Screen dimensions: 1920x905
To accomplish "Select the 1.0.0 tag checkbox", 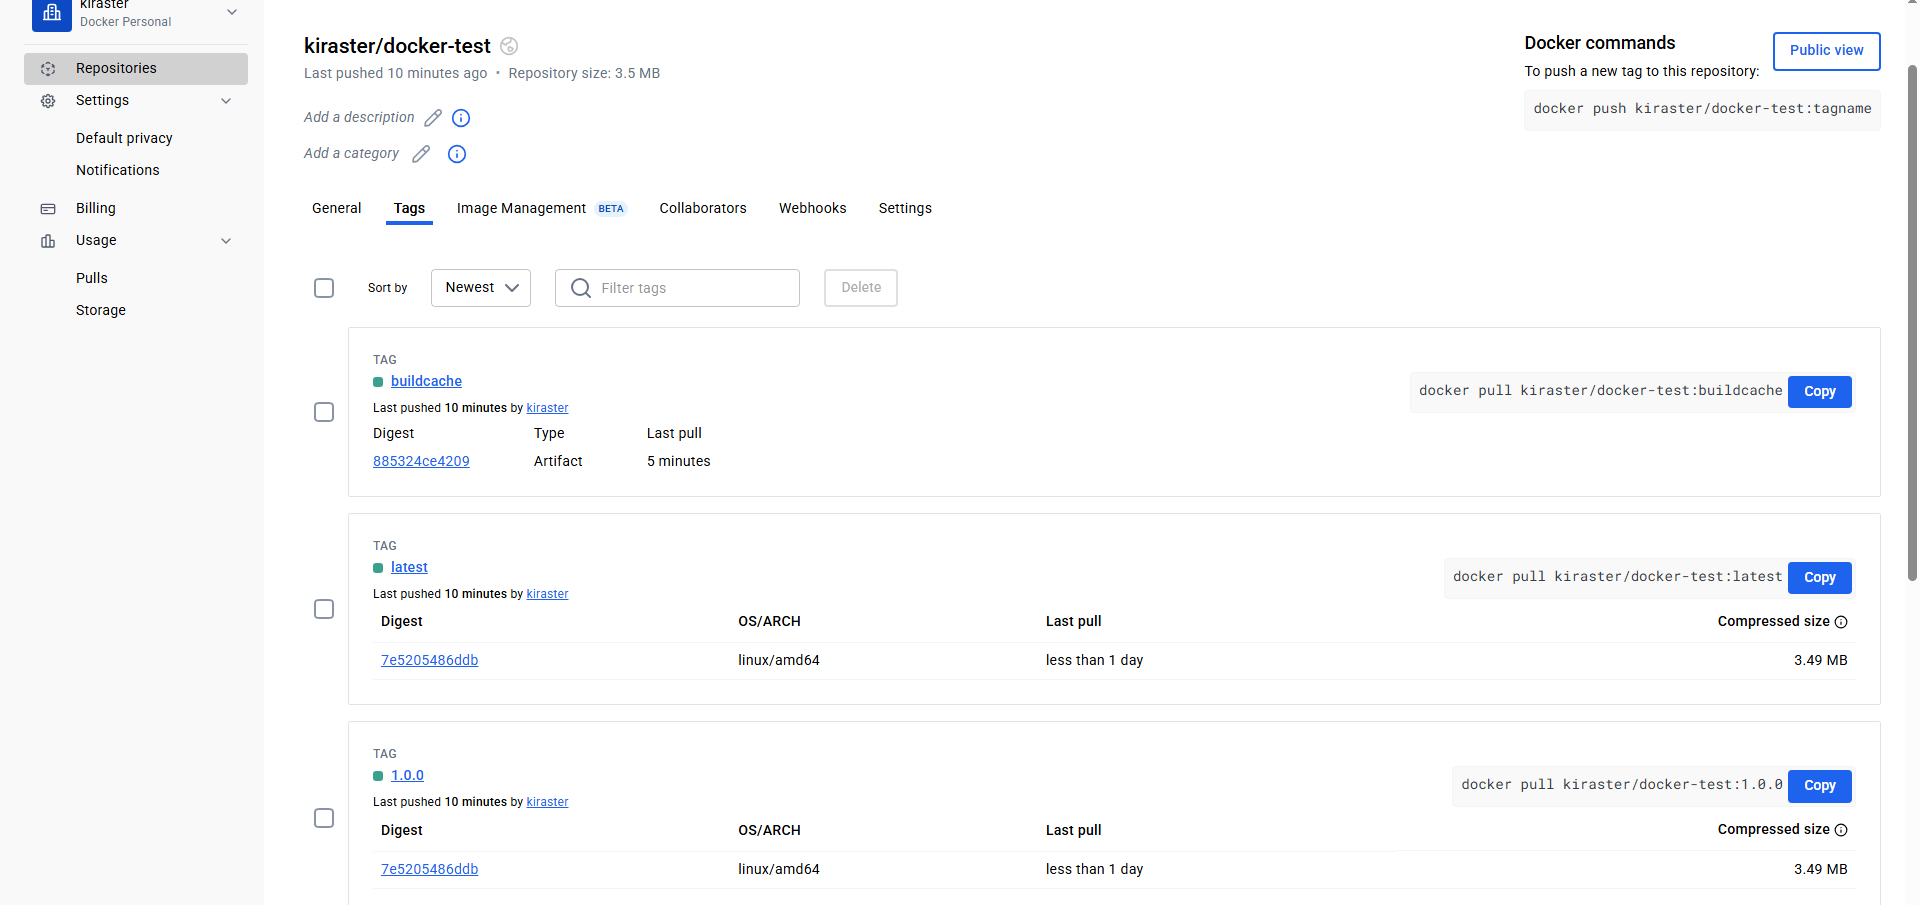I will (x=324, y=818).
